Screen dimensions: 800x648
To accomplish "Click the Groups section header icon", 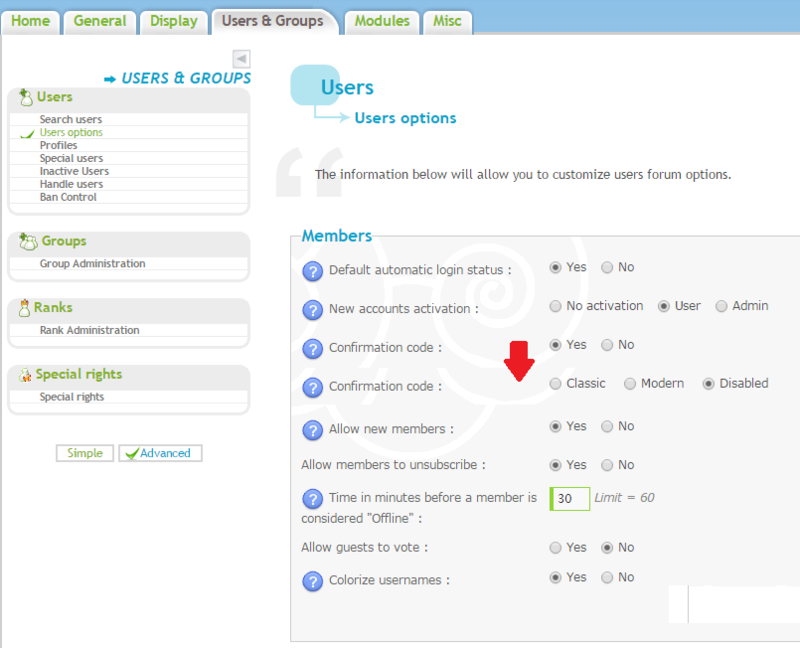I will click(28, 241).
